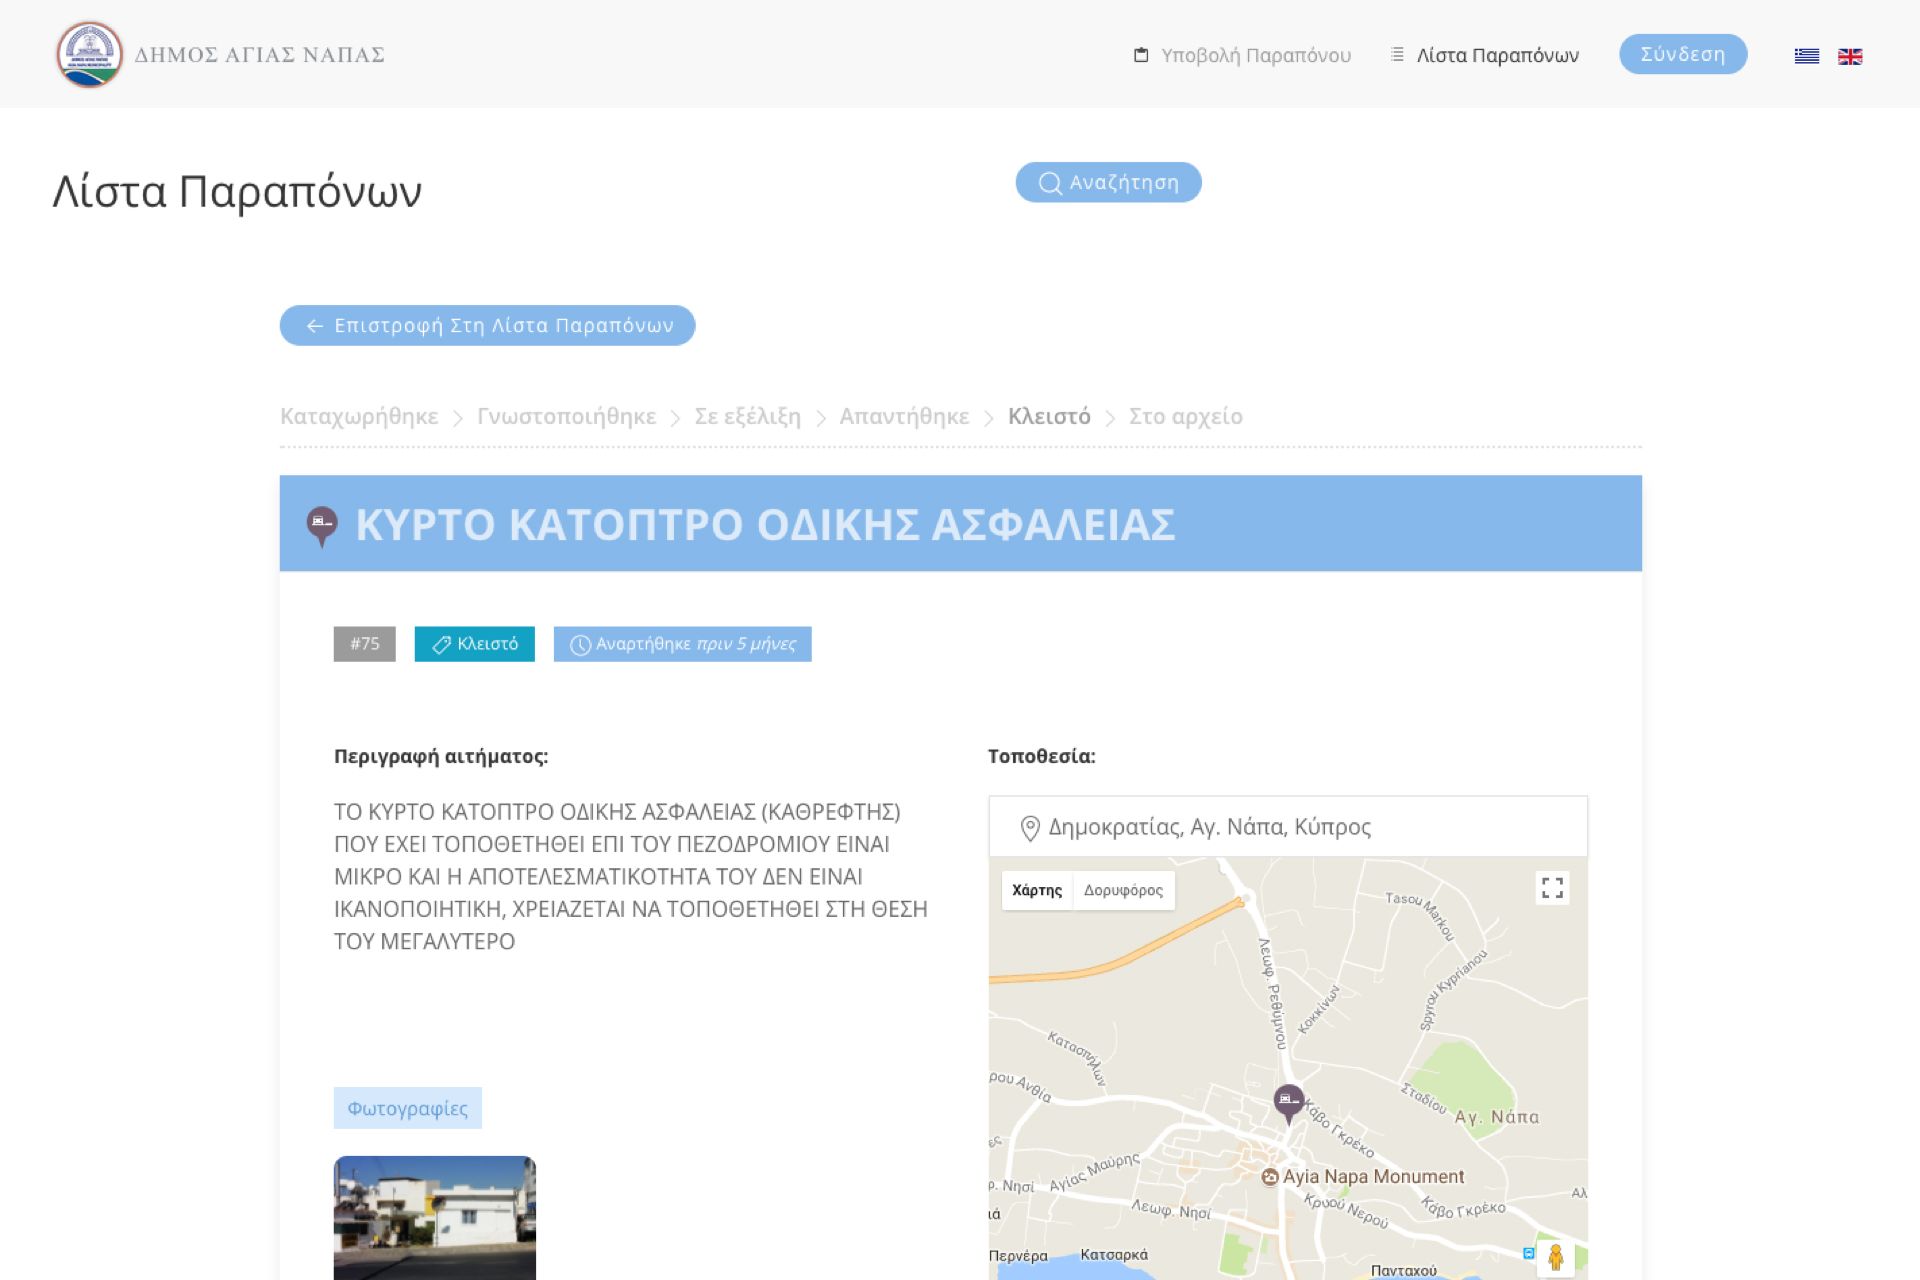Screen dimensions: 1920x1280
Task: Click the Κλειστό status tag
Action: coord(474,644)
